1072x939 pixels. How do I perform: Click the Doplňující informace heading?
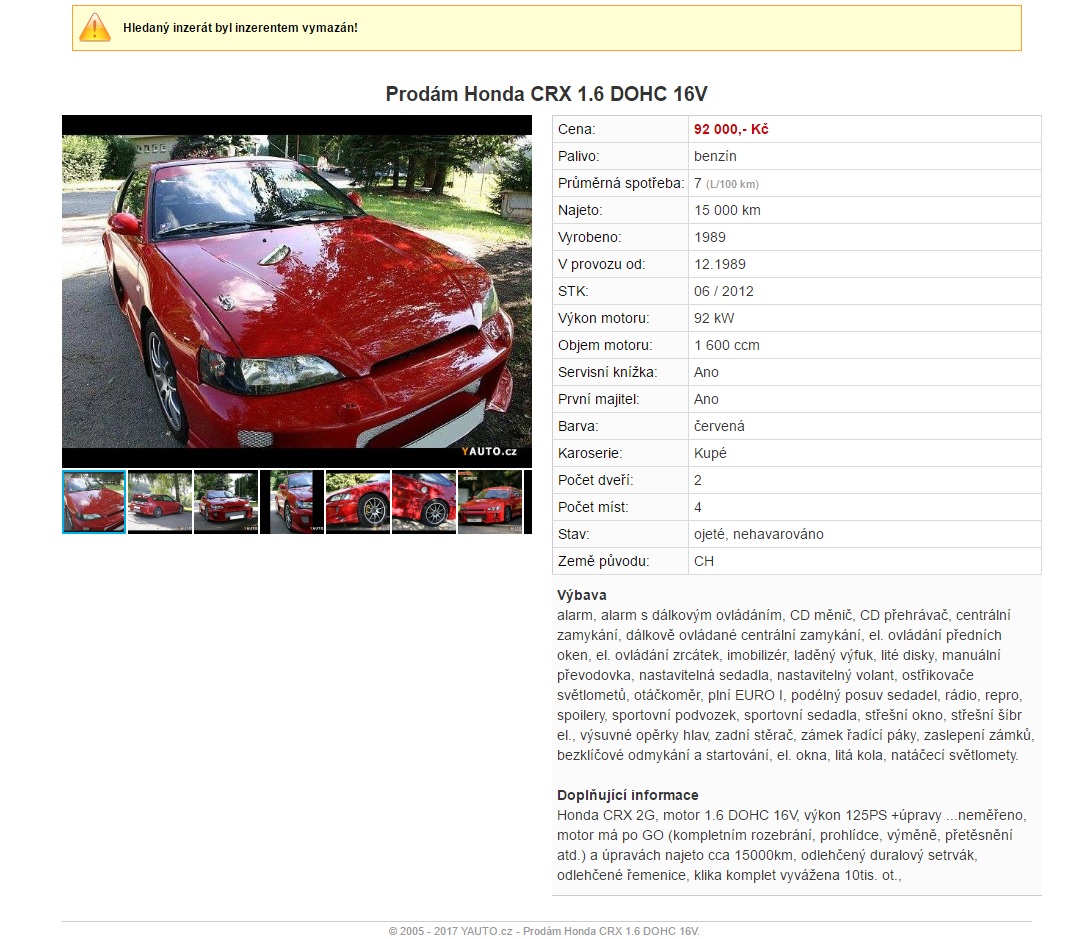(627, 795)
